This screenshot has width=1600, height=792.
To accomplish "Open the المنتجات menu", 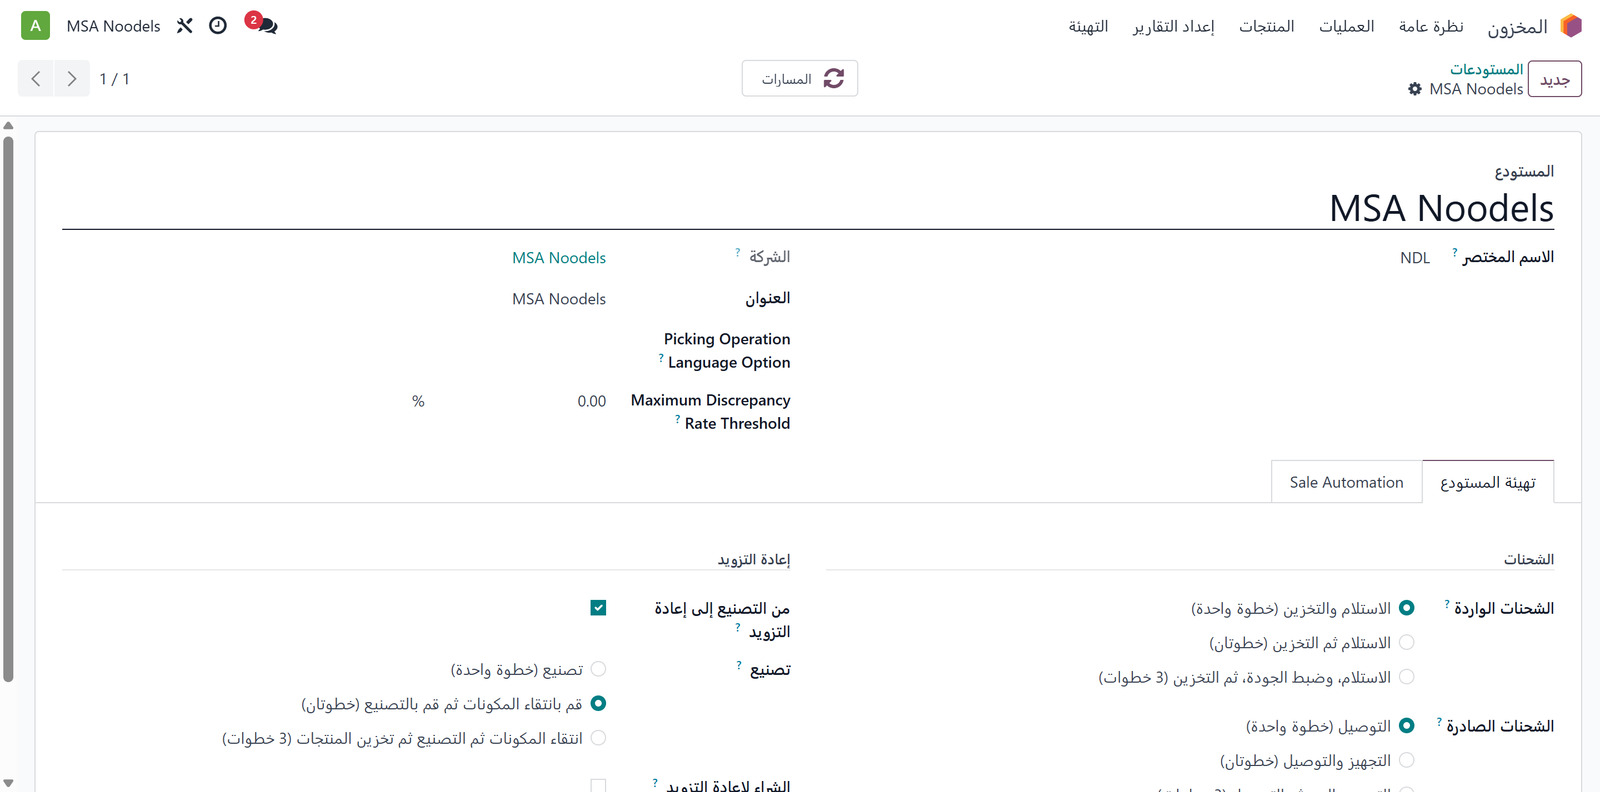I will coord(1267,26).
